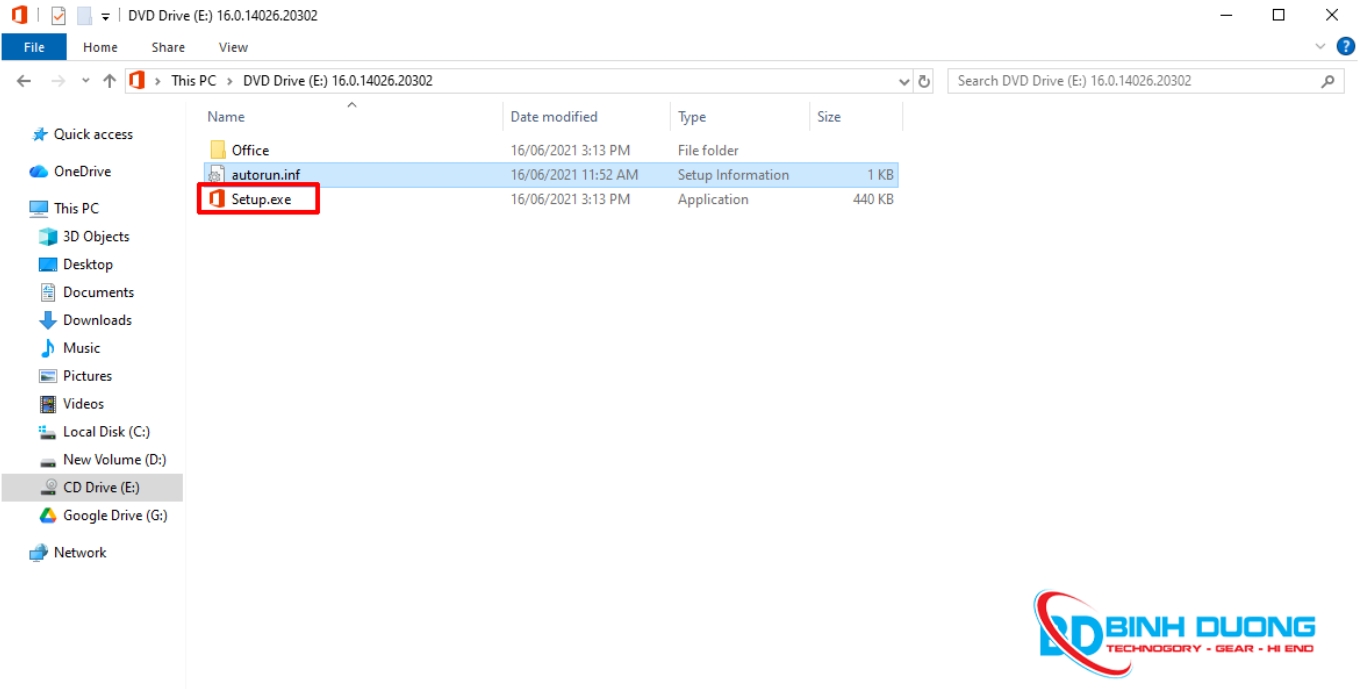Open OneDrive in navigation pane
The height and width of the screenshot is (689, 1359).
82,171
